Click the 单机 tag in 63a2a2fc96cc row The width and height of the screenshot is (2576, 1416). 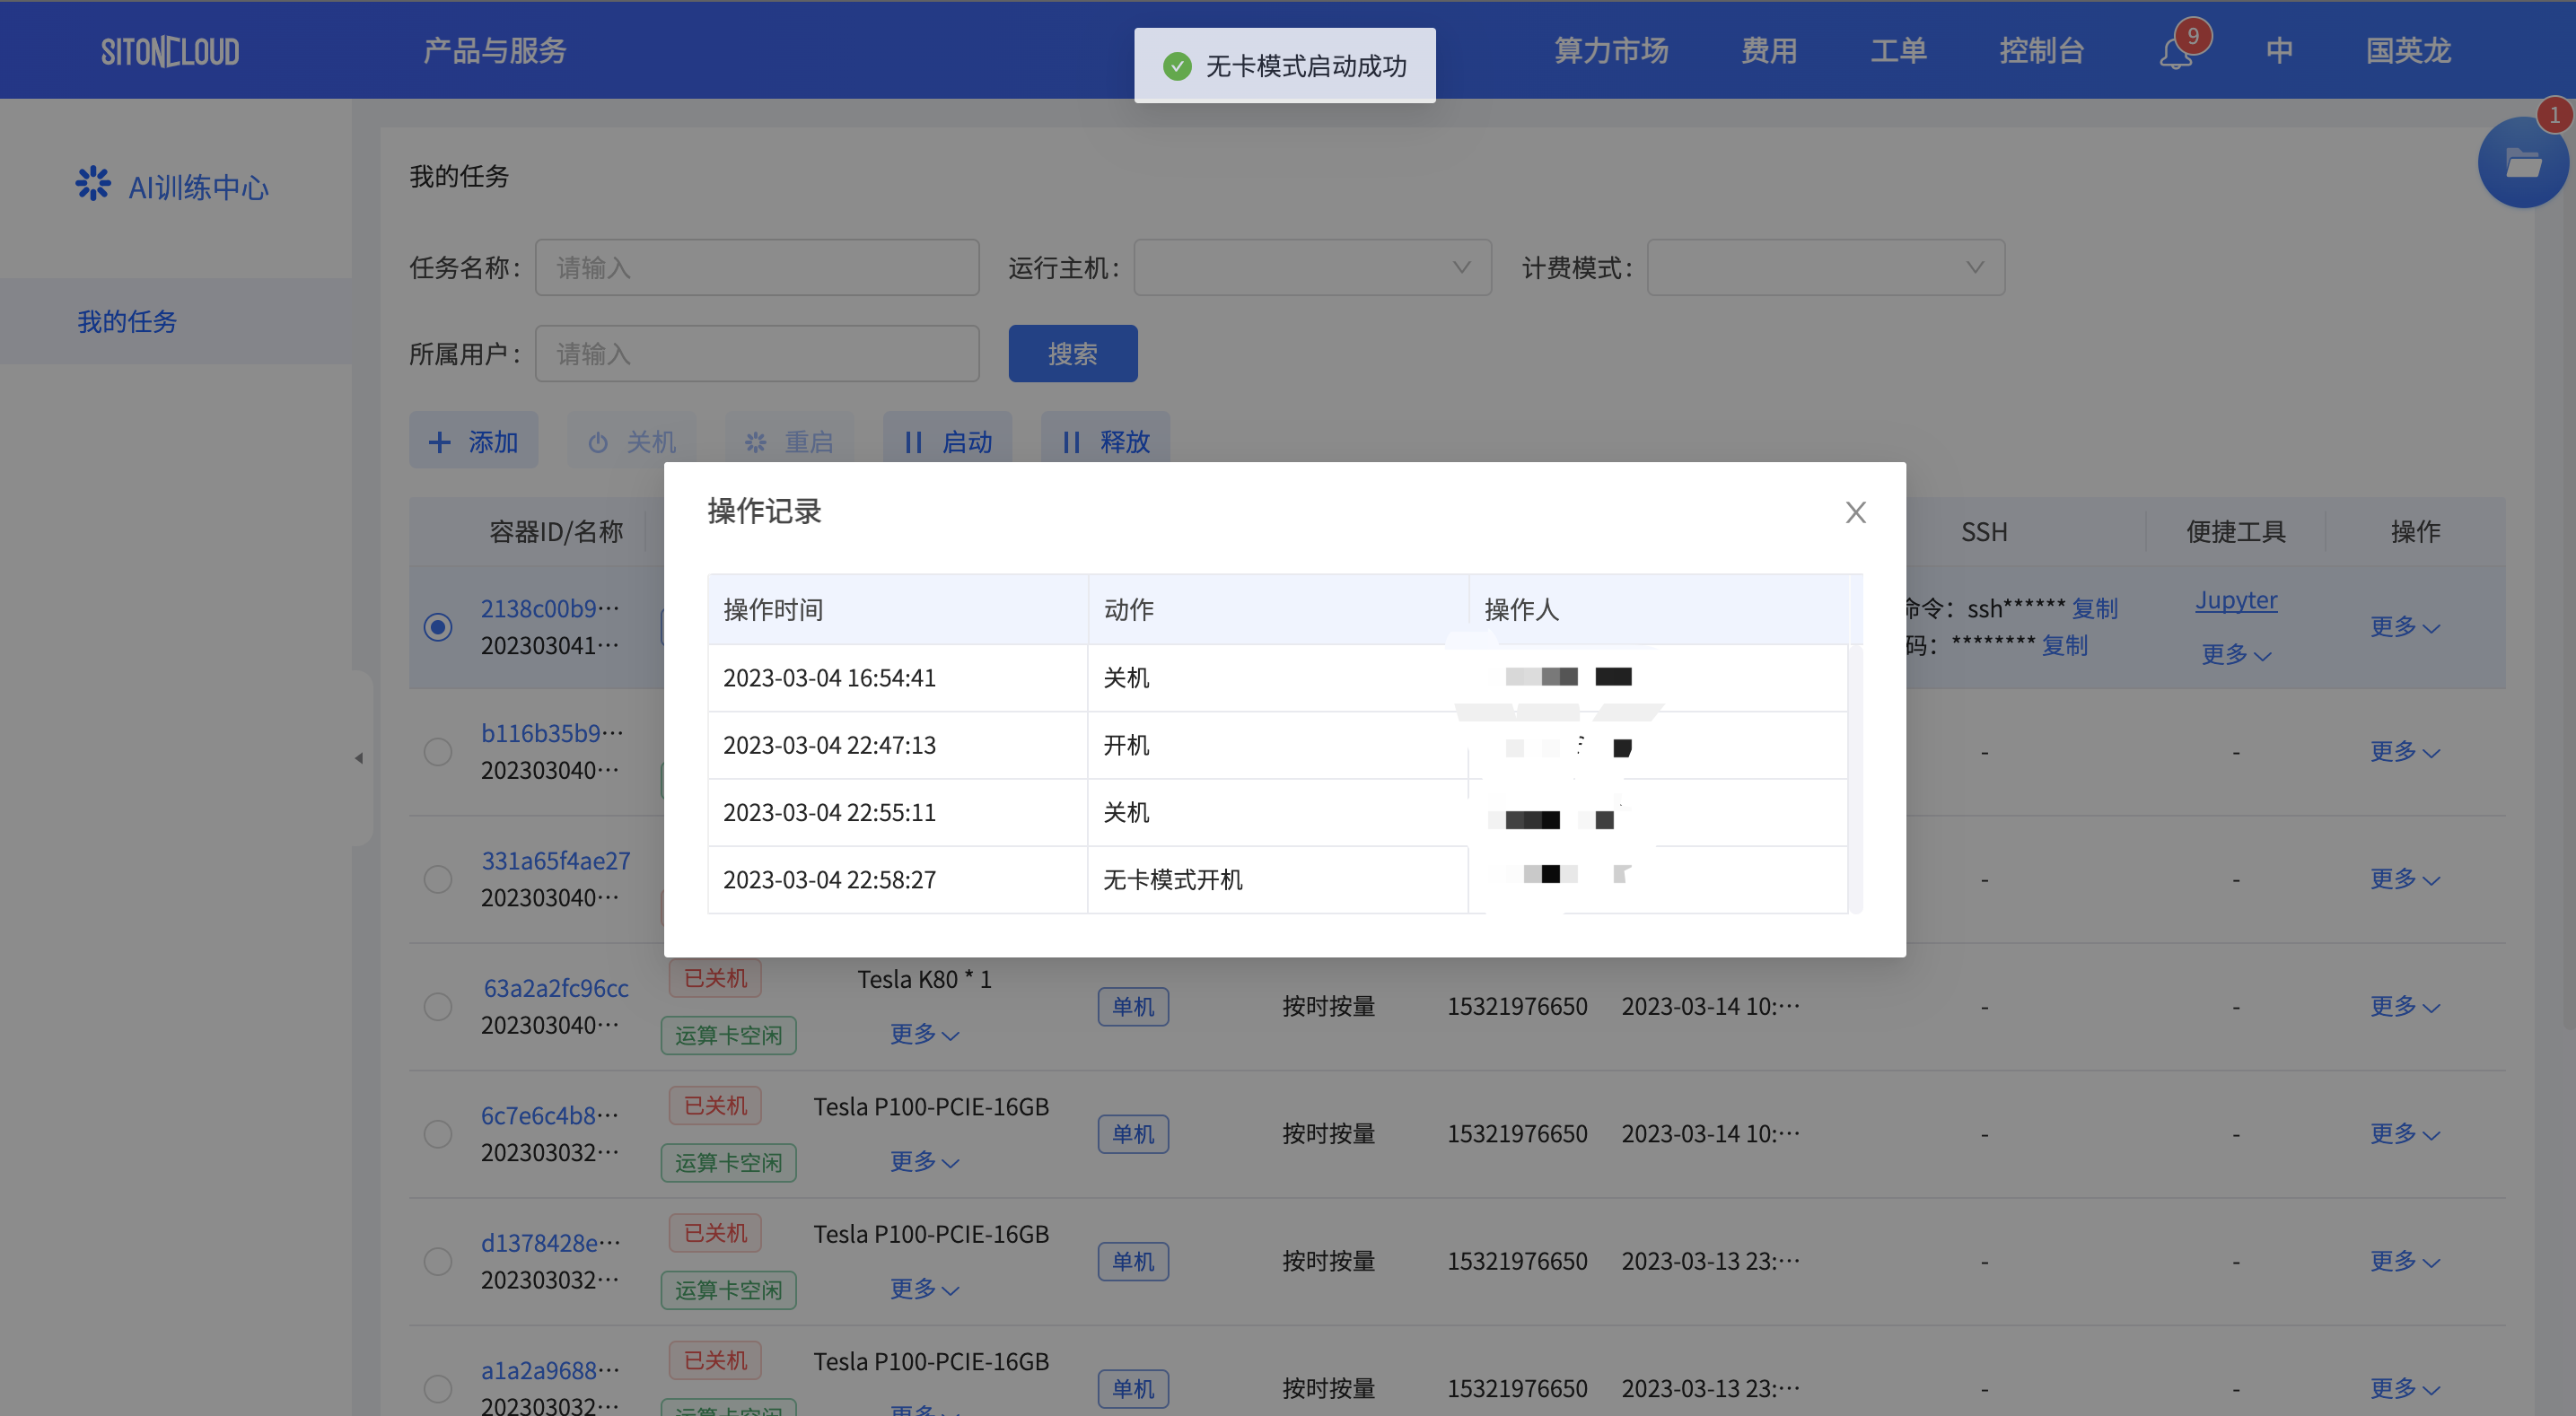tap(1133, 1006)
